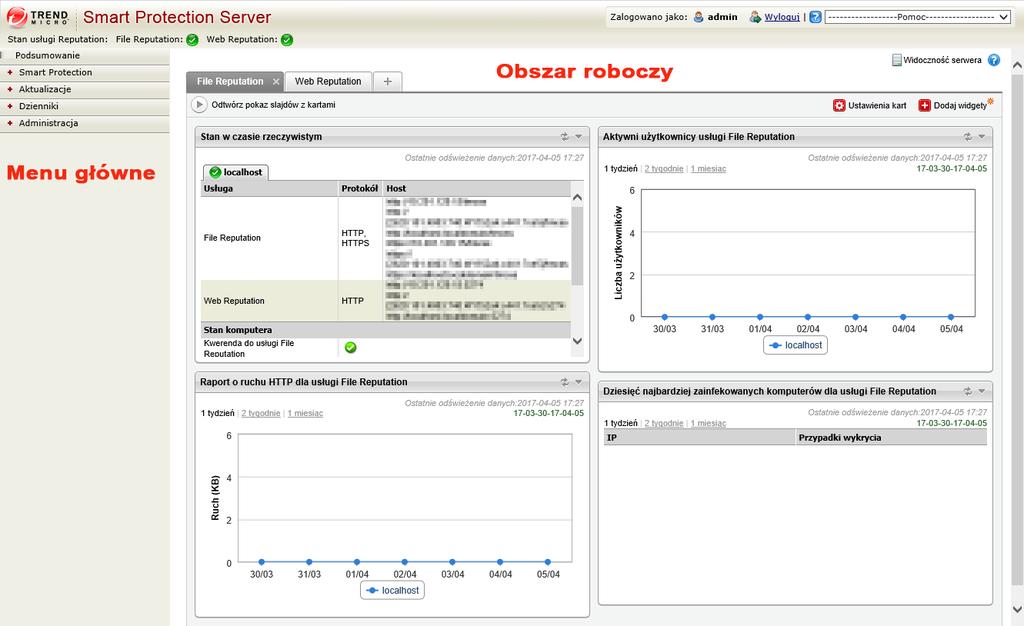1024x626 pixels.
Task: Select 1 miesiąc in top infected computers widget
Action: (x=708, y=423)
